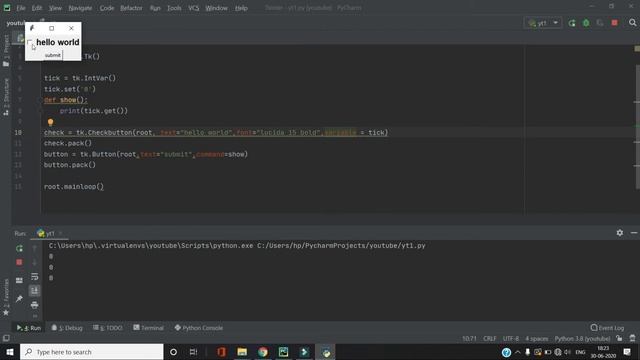Click the Structure tool window sidebar tab
The width and height of the screenshot is (640, 360).
pos(6,97)
